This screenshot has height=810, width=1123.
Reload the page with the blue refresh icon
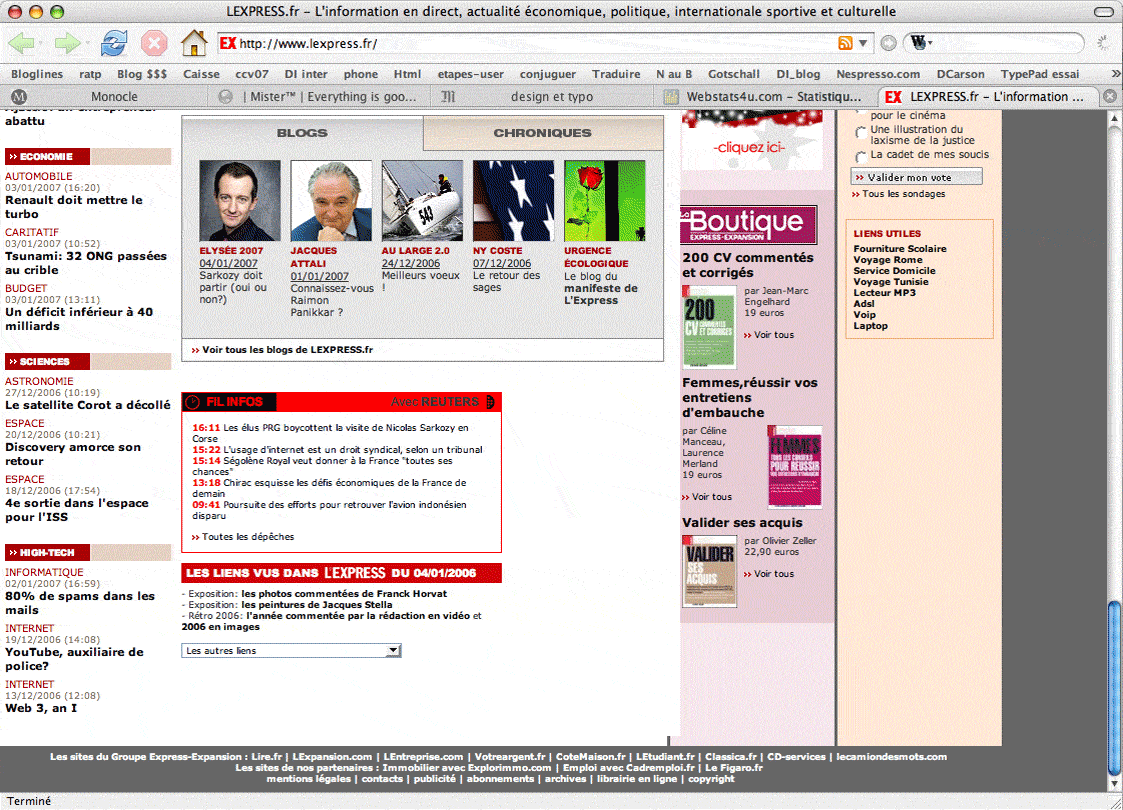click(x=114, y=44)
